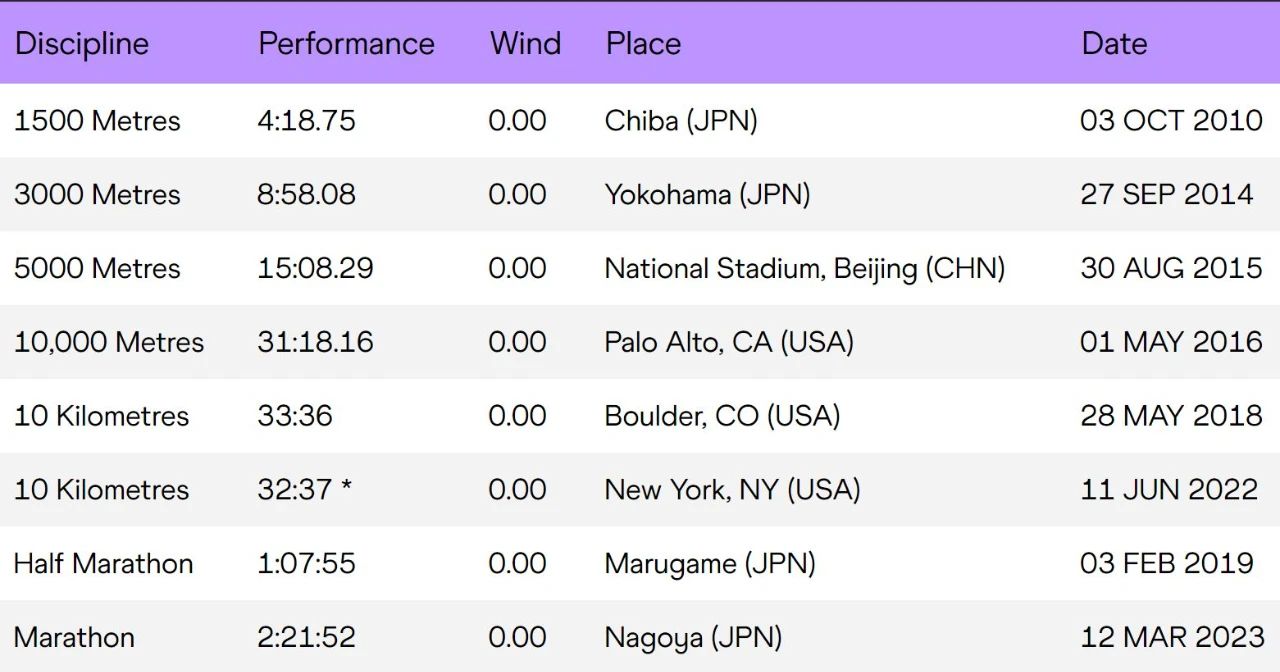1280x672 pixels.
Task: Click the 10,000 Metres discipline entry
Action: pos(108,342)
